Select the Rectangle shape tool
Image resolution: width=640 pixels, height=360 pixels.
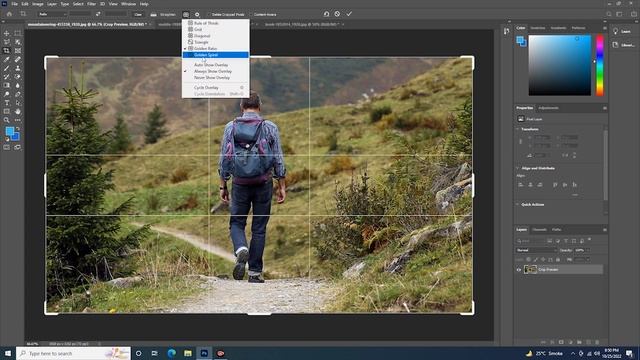[7, 111]
